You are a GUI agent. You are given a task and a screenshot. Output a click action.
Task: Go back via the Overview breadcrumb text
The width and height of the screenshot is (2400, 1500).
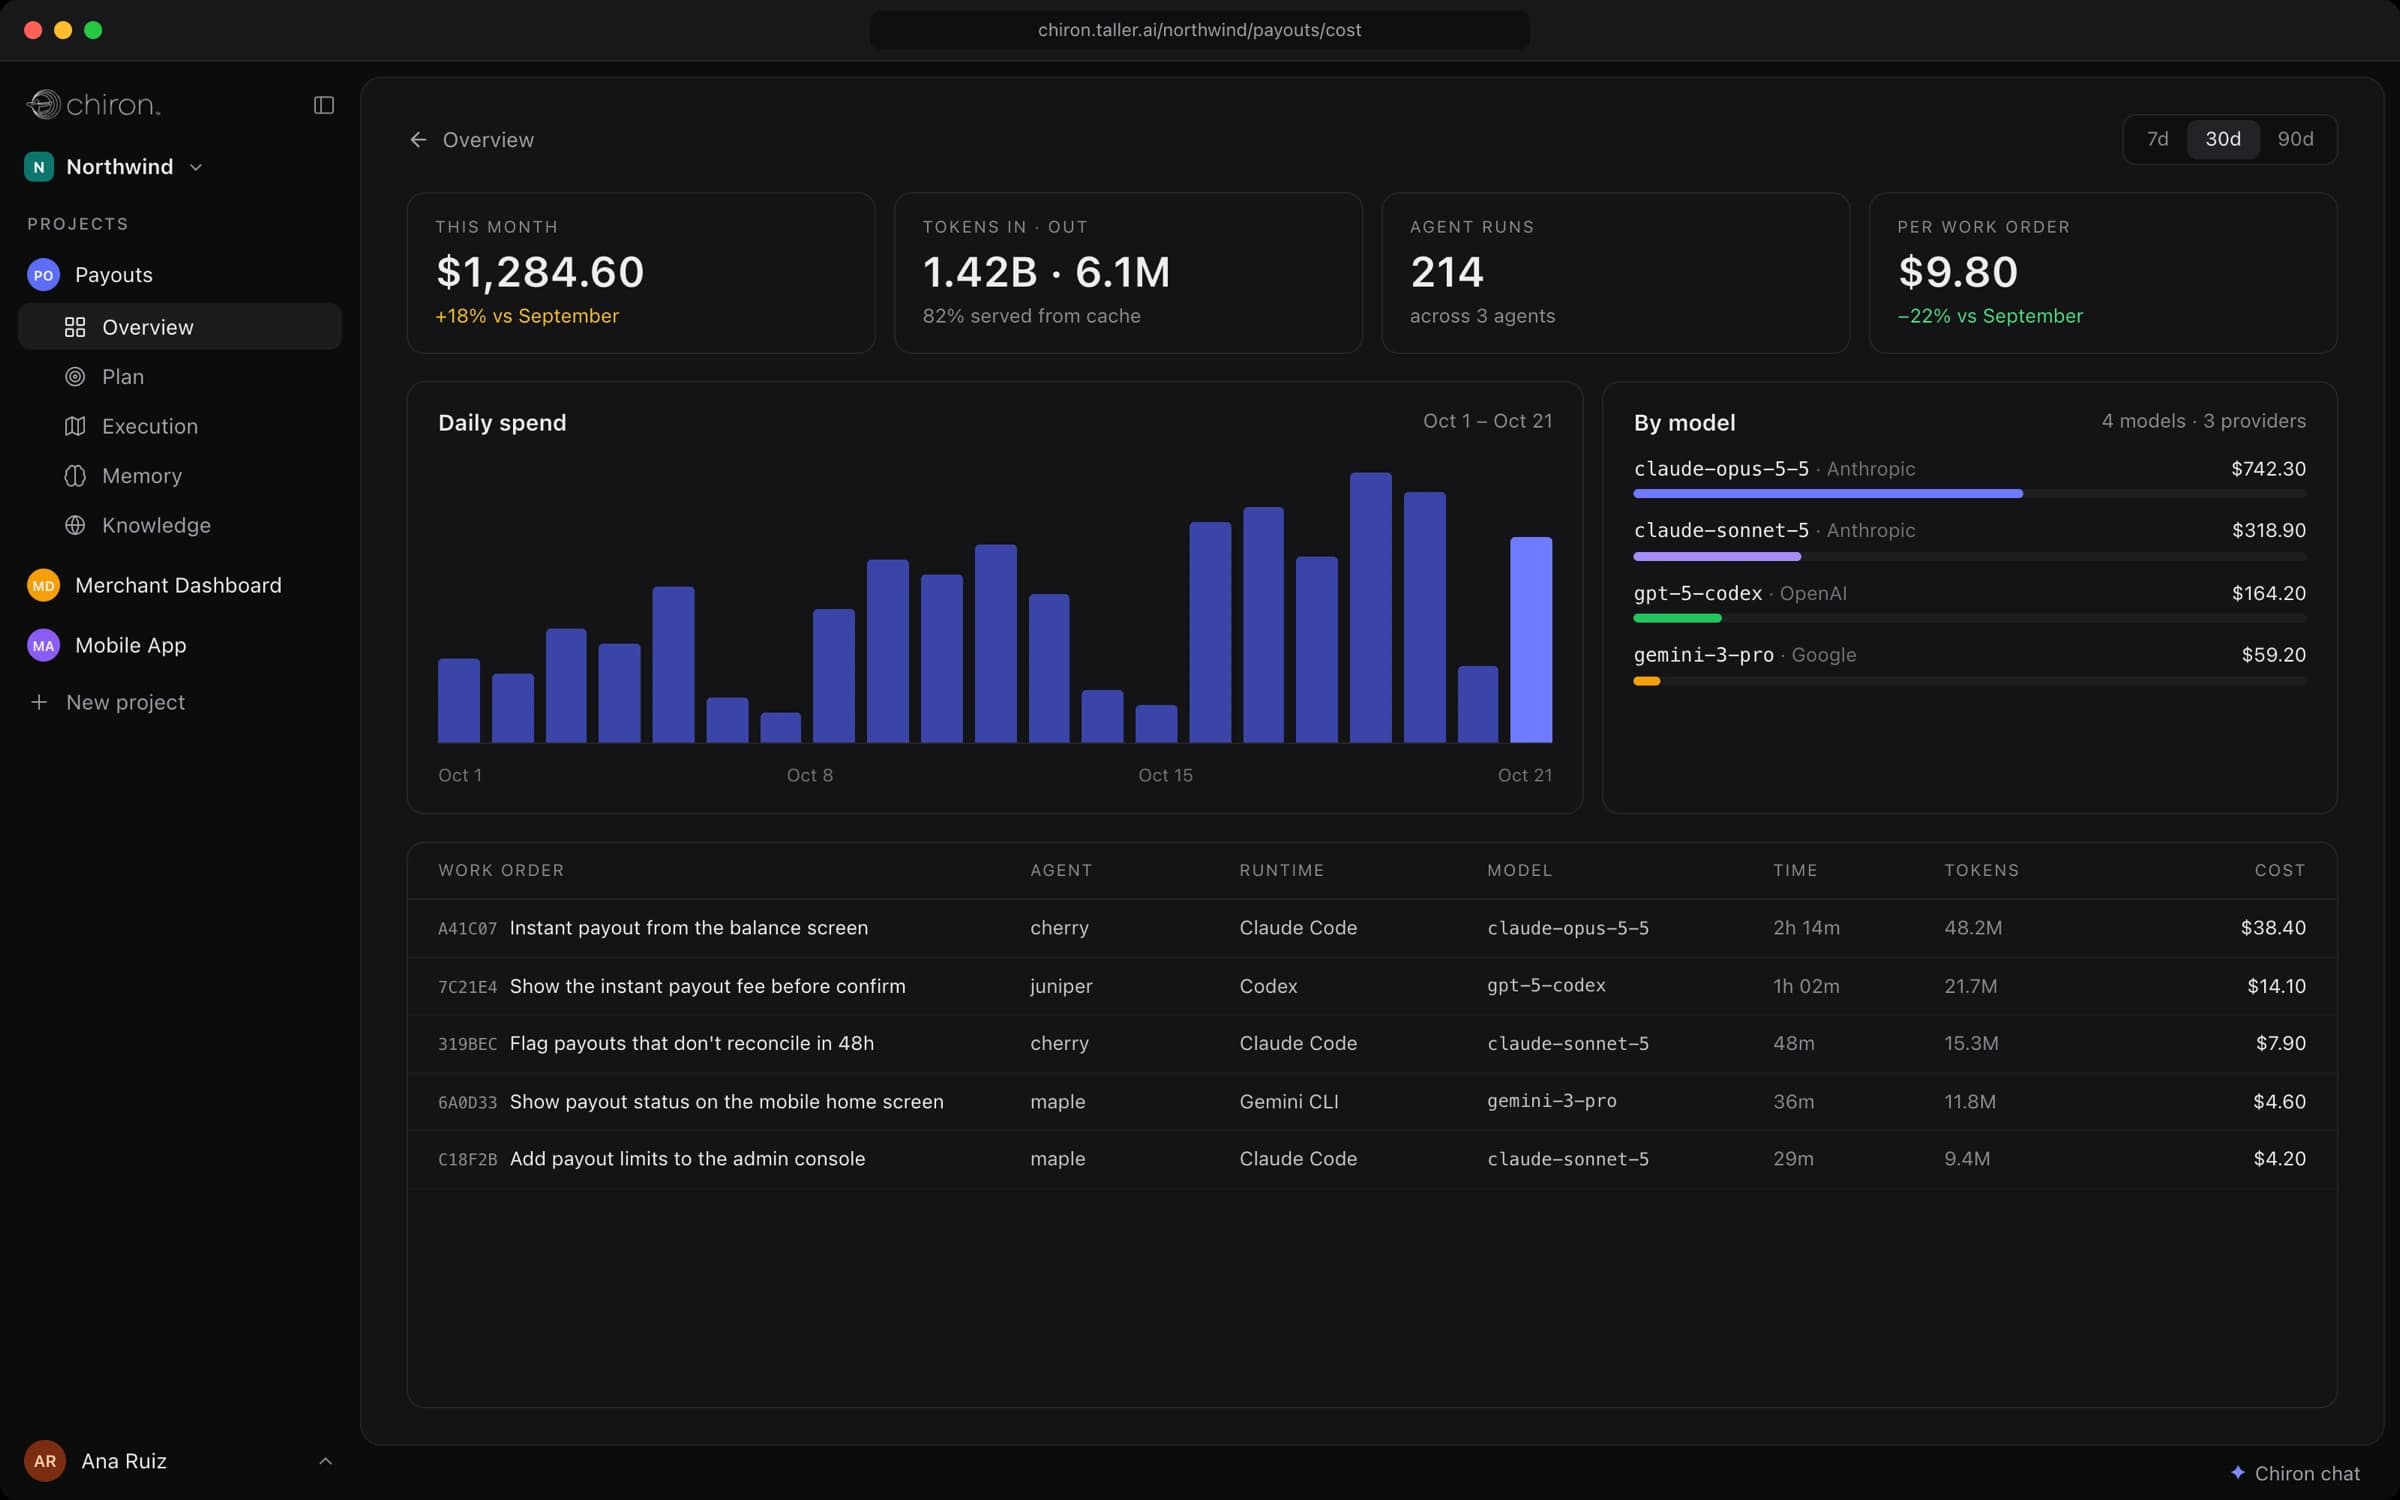[x=488, y=140]
